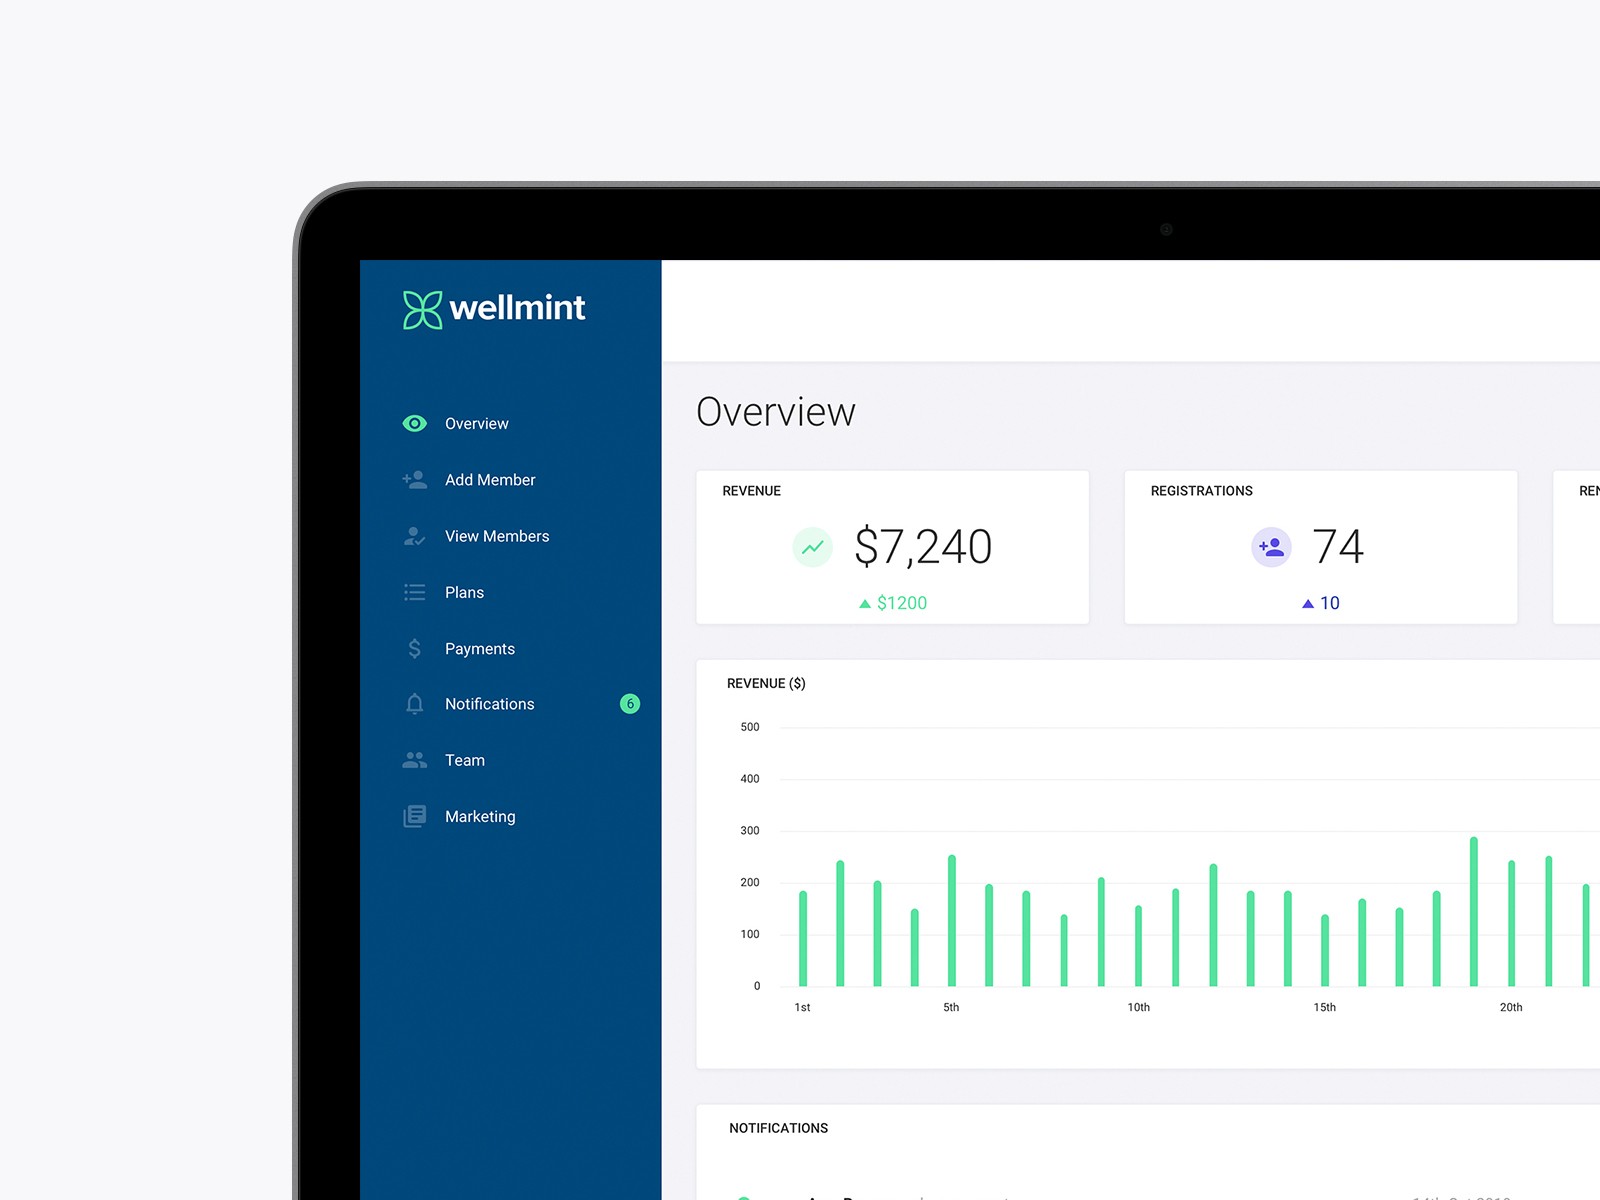This screenshot has width=1600, height=1200.
Task: Click the wellmint brand name
Action: click(x=517, y=308)
